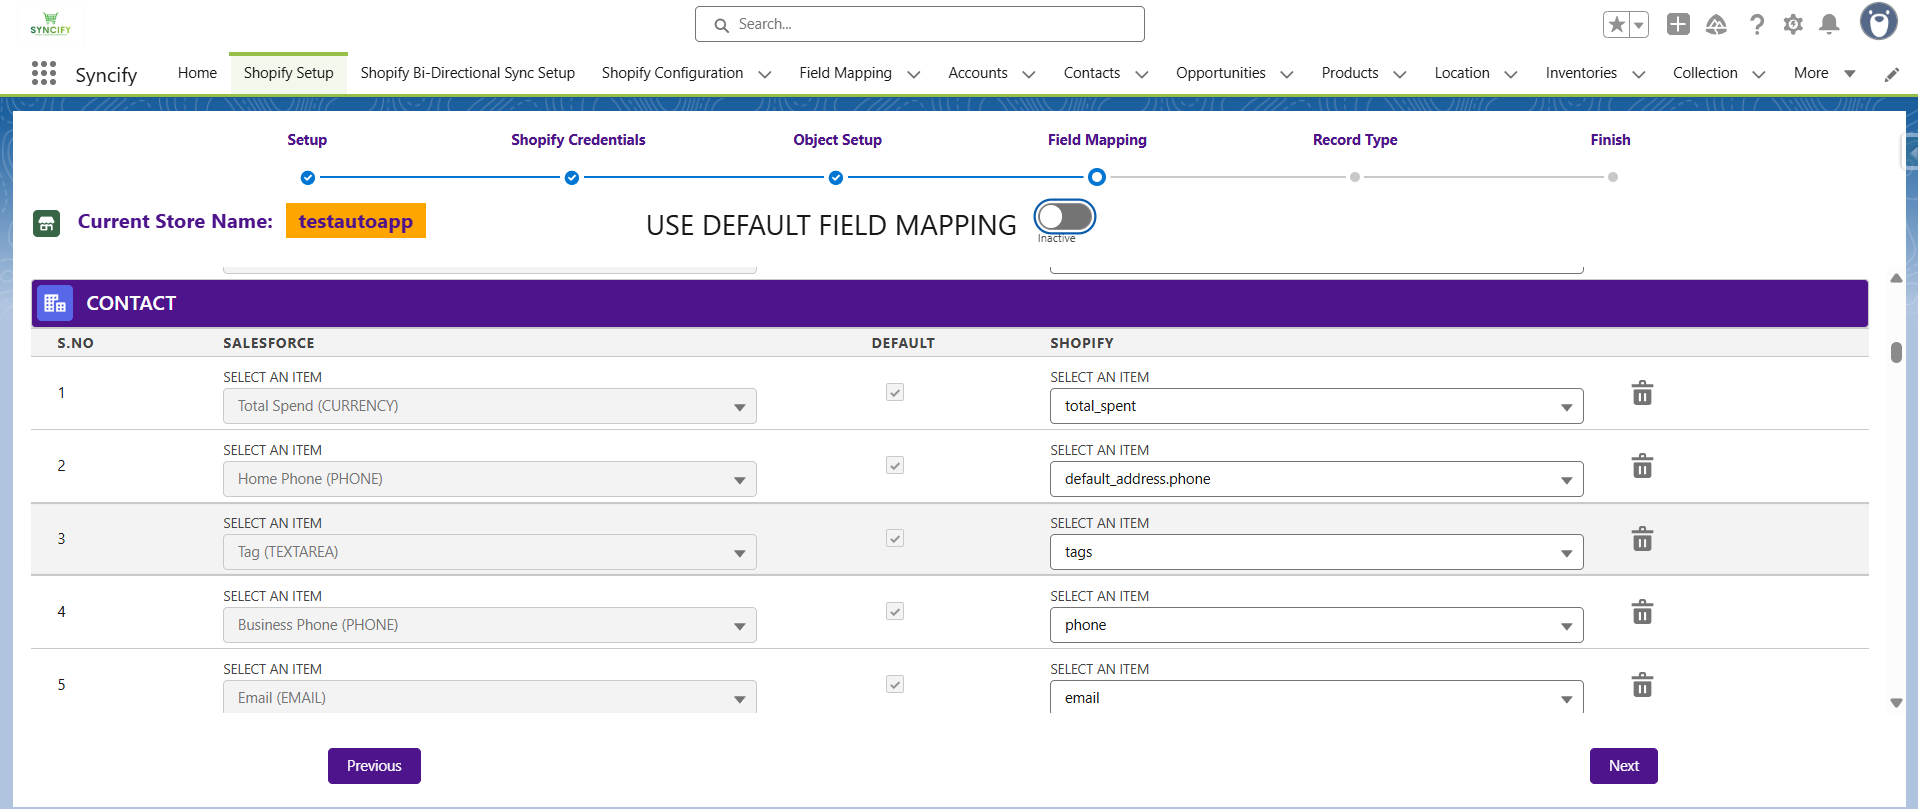Toggle default checkbox for Tag row
The height and width of the screenshot is (809, 1918).
(x=895, y=538)
